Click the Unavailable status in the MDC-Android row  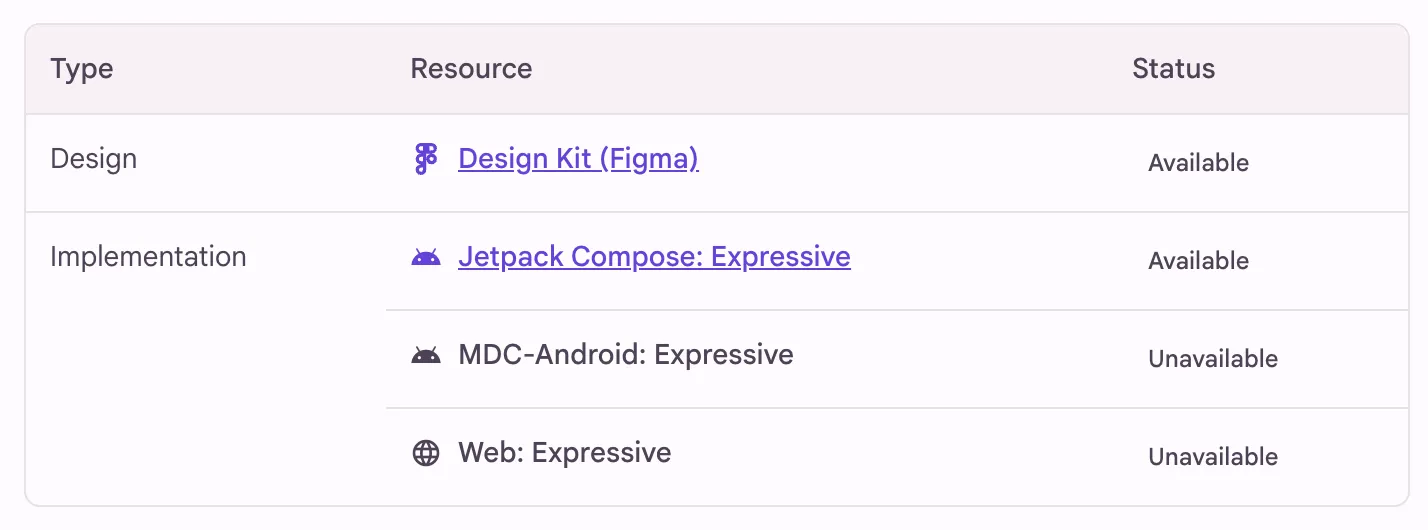(x=1213, y=359)
